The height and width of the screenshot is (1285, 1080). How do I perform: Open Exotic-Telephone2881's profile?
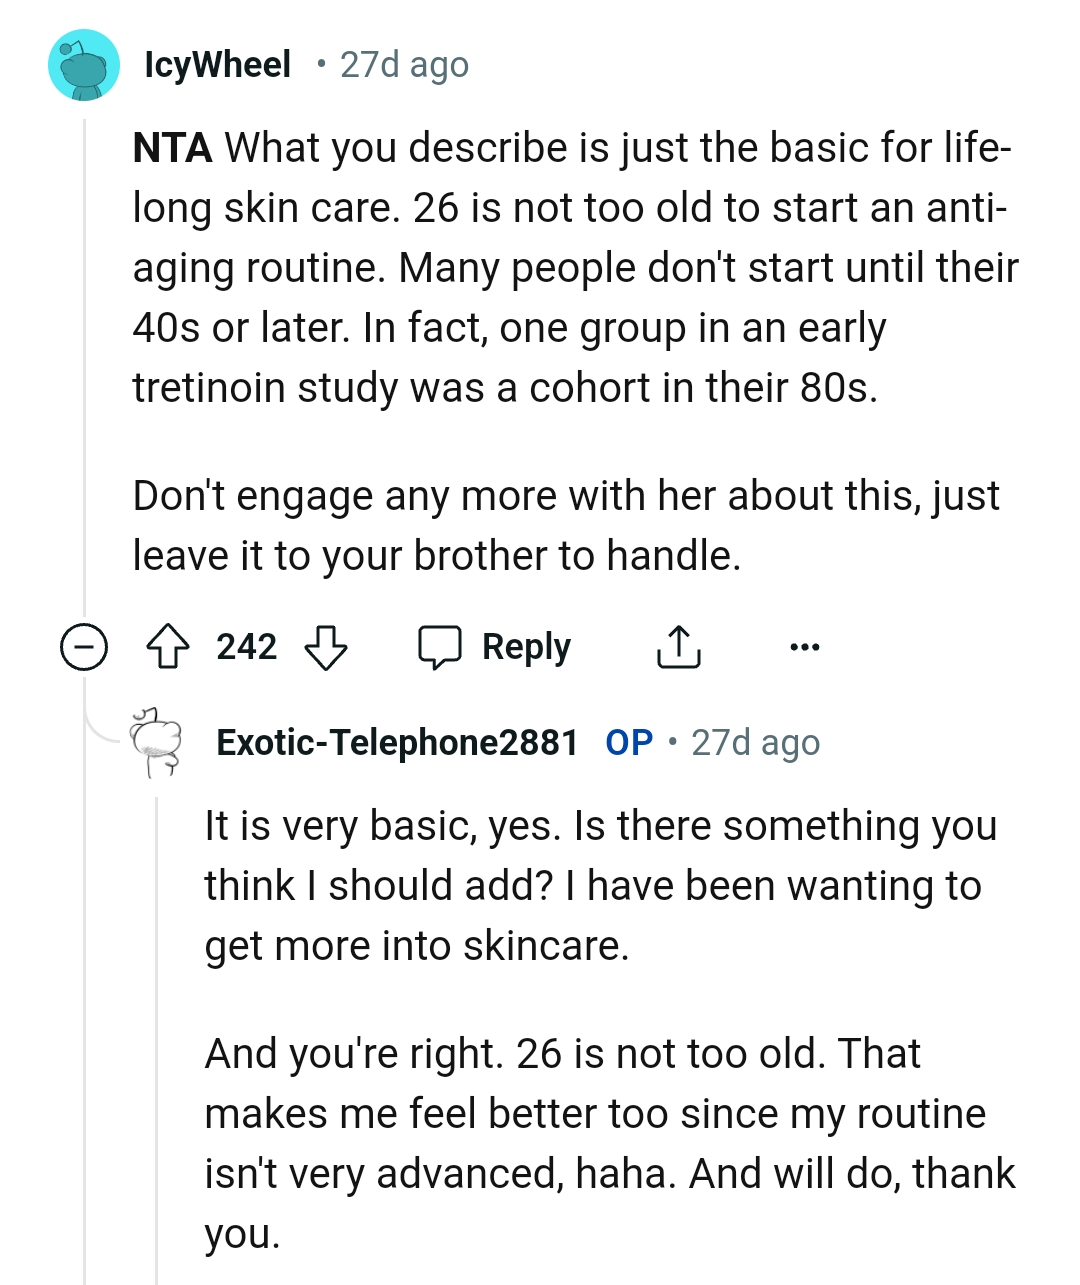click(398, 742)
